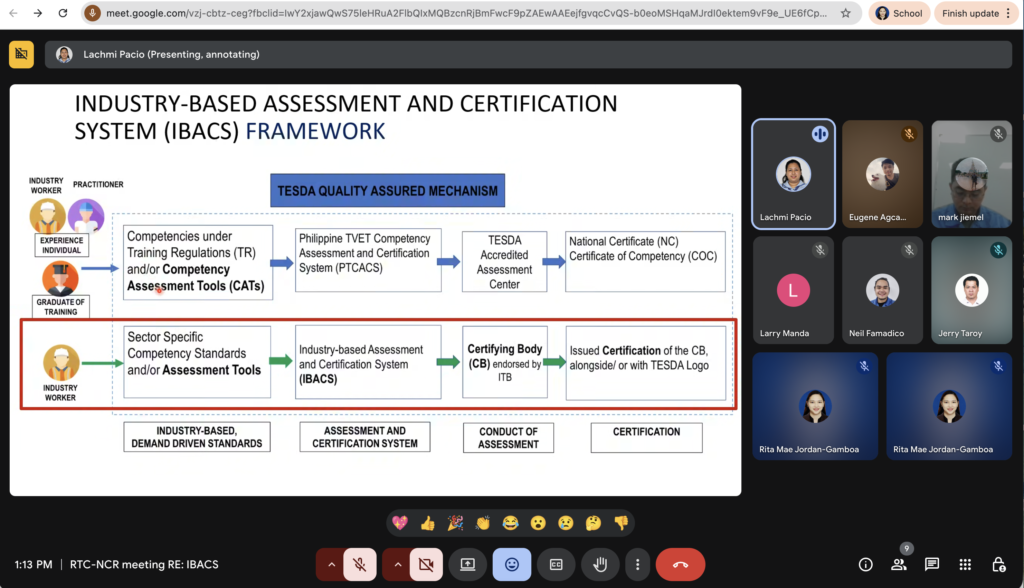Expand audio settings arrow beside microphone
Screen dimensions: 1024x588
[x=330, y=564]
